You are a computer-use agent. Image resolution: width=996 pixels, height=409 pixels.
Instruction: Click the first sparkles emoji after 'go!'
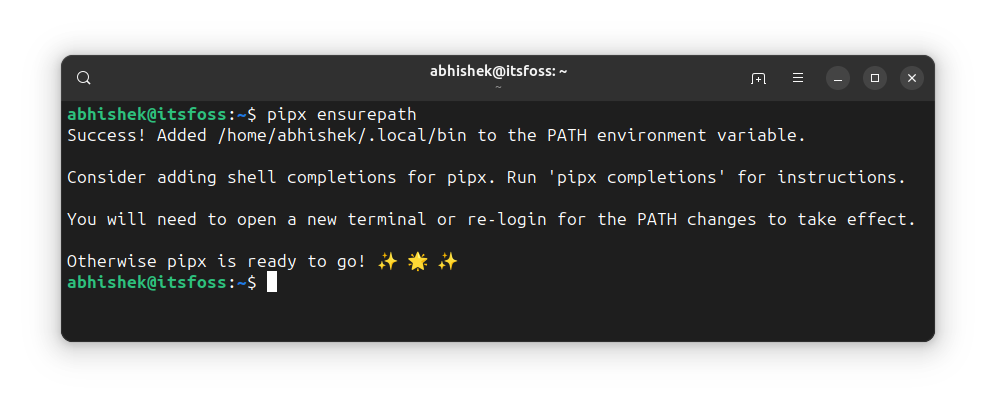point(387,262)
